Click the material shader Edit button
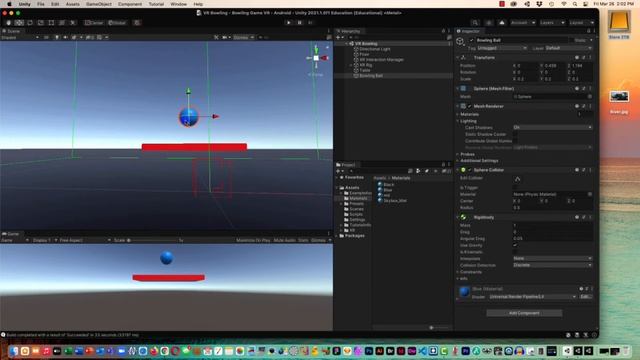Screen dimensions: 640x360 pyautogui.click(x=584, y=297)
